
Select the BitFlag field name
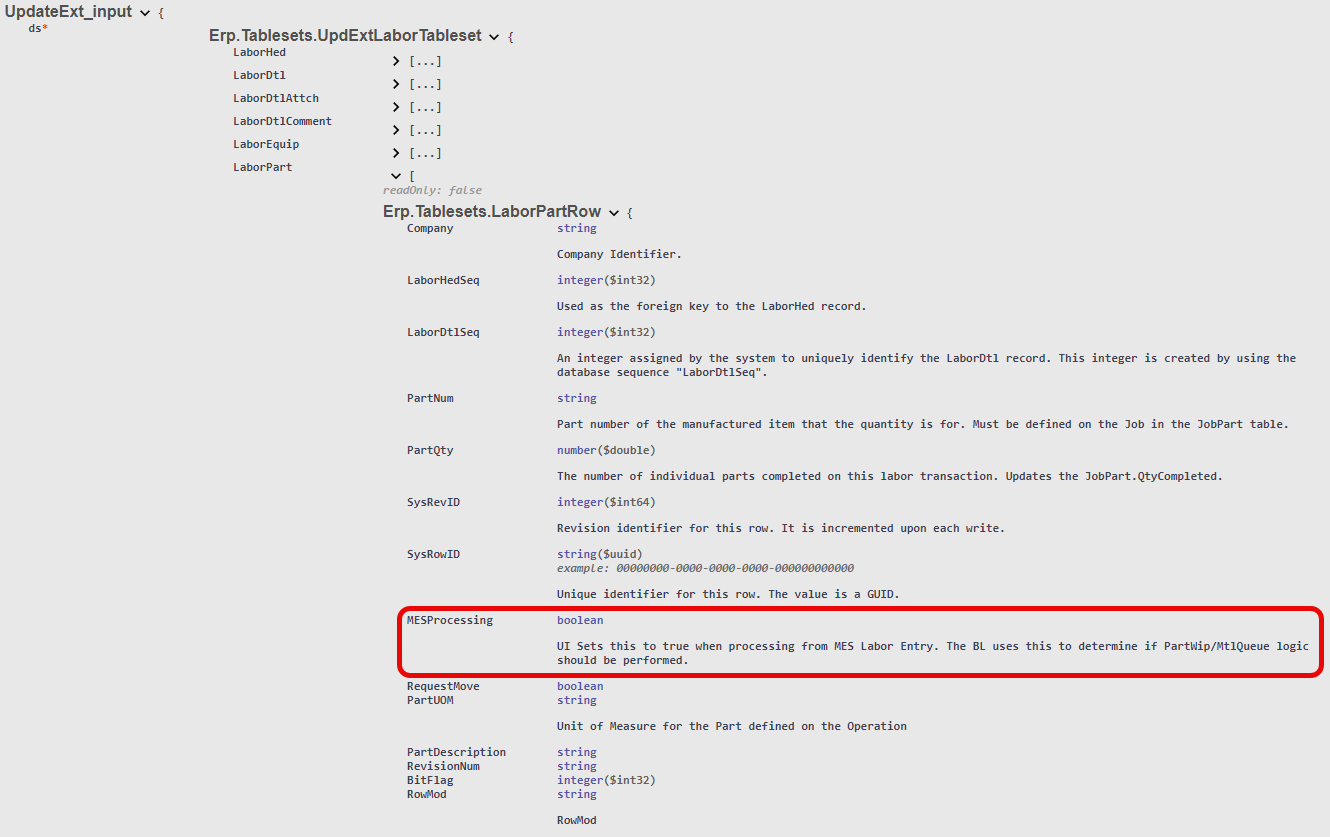(430, 780)
